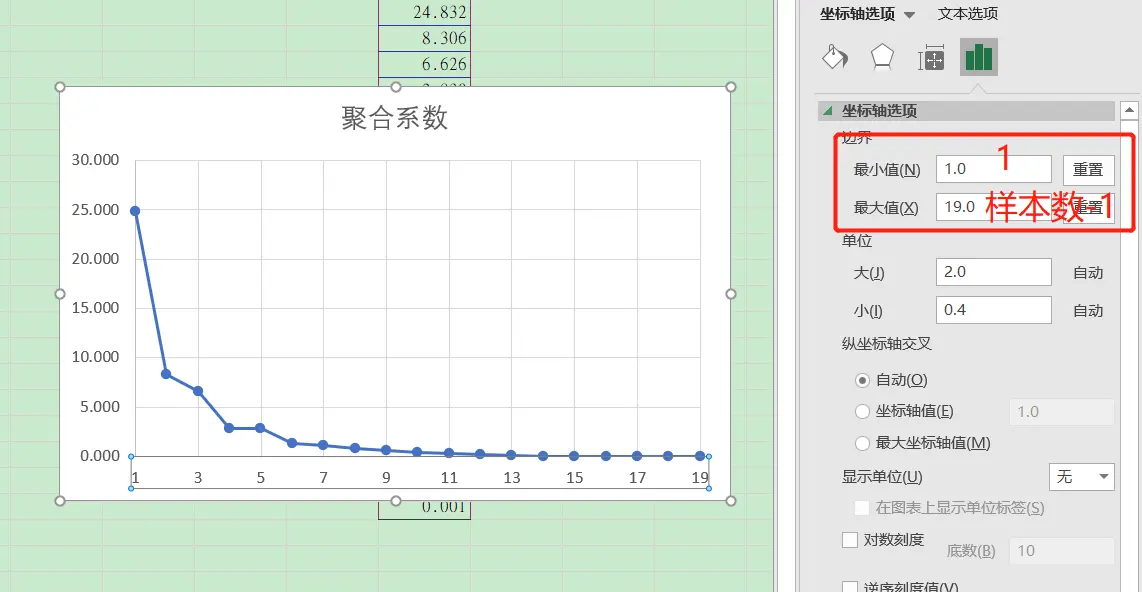The height and width of the screenshot is (592, 1142).
Task: Click the 最大值(X) input field
Action: [993, 207]
